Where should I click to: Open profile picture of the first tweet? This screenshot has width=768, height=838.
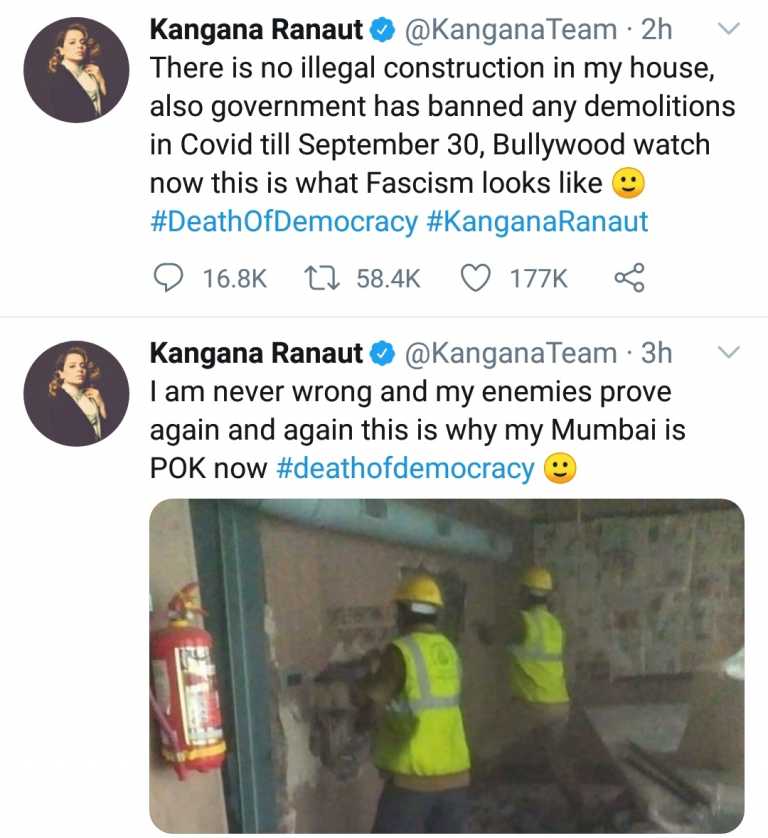point(76,70)
